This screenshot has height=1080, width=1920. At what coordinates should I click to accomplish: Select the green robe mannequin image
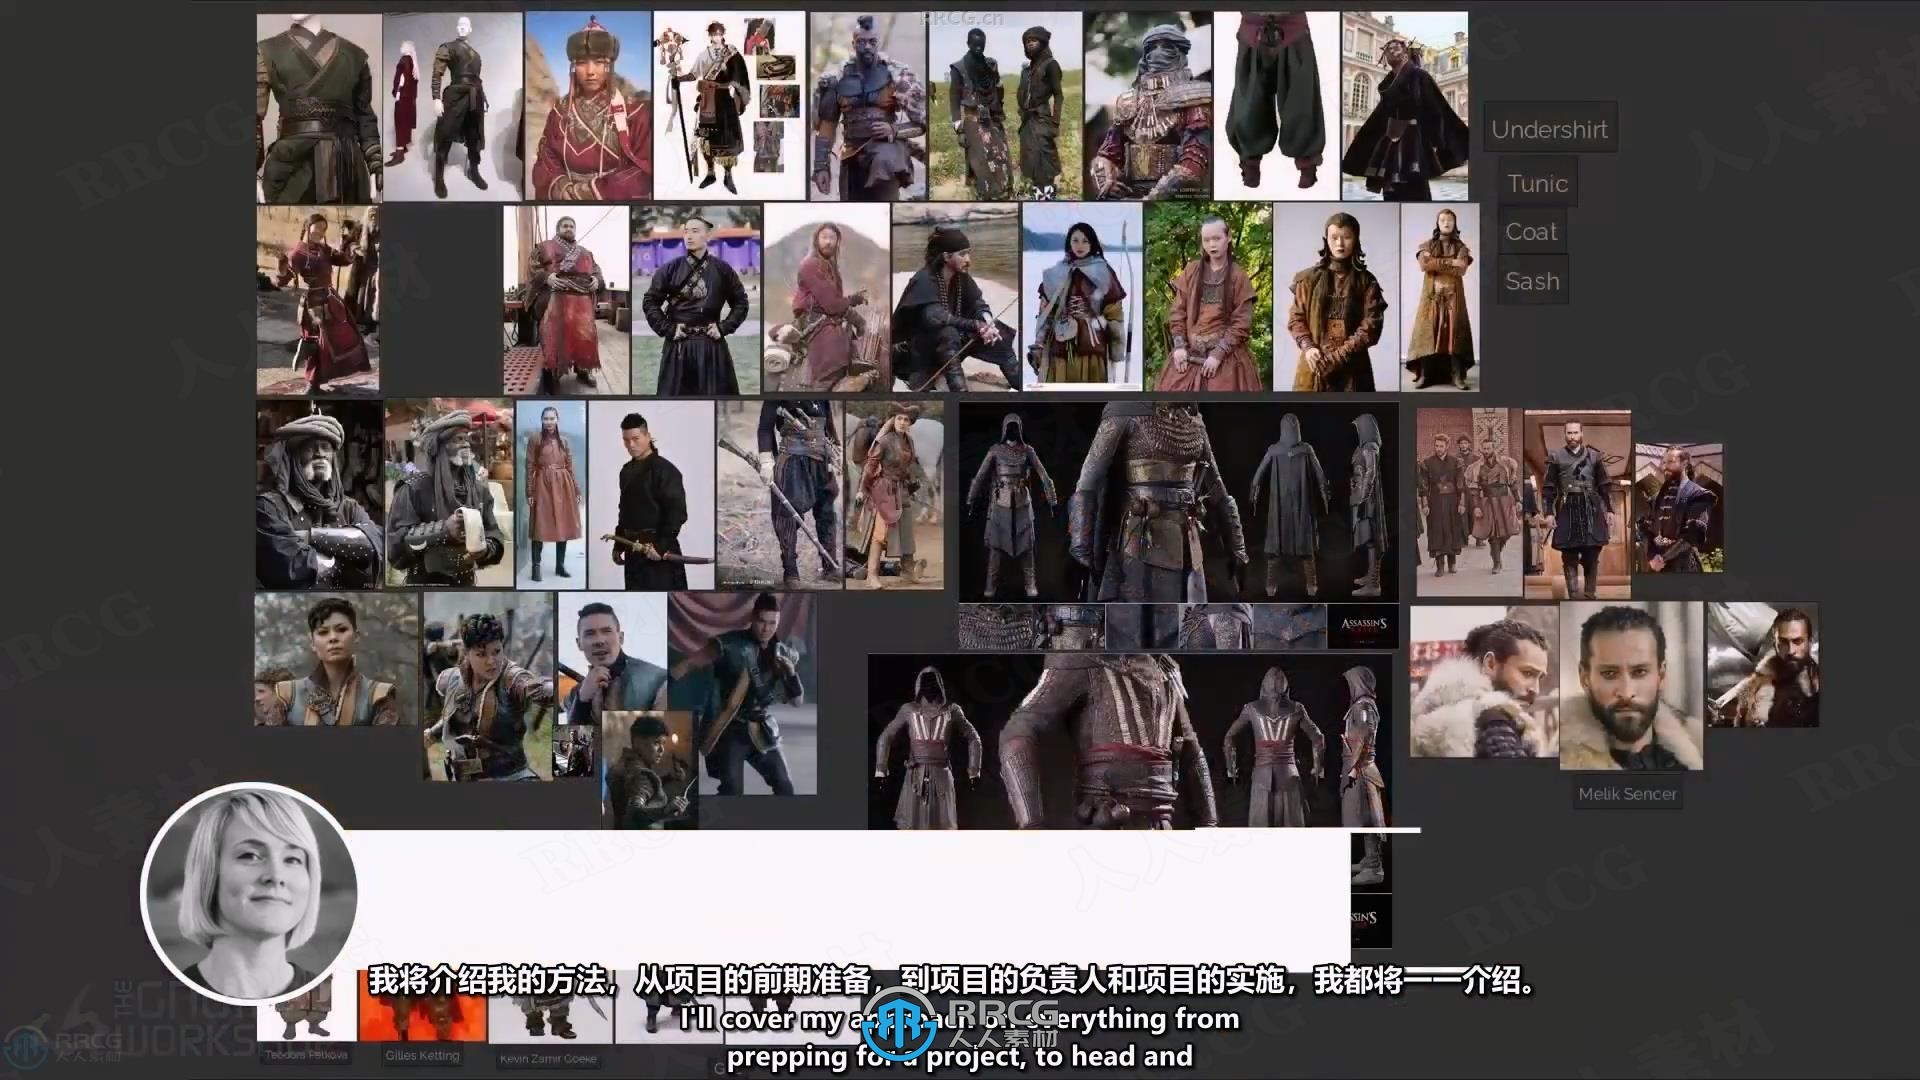[319, 108]
